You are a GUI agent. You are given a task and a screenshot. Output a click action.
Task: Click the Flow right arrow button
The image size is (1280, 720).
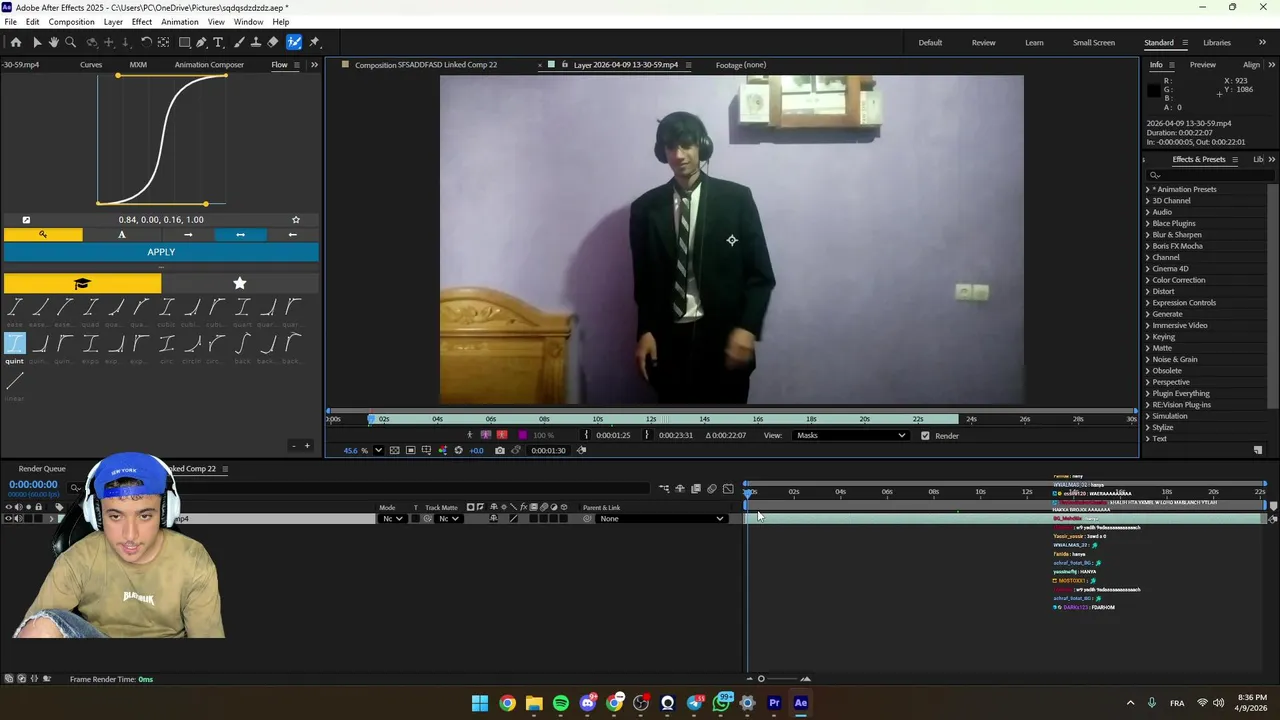[x=188, y=234]
